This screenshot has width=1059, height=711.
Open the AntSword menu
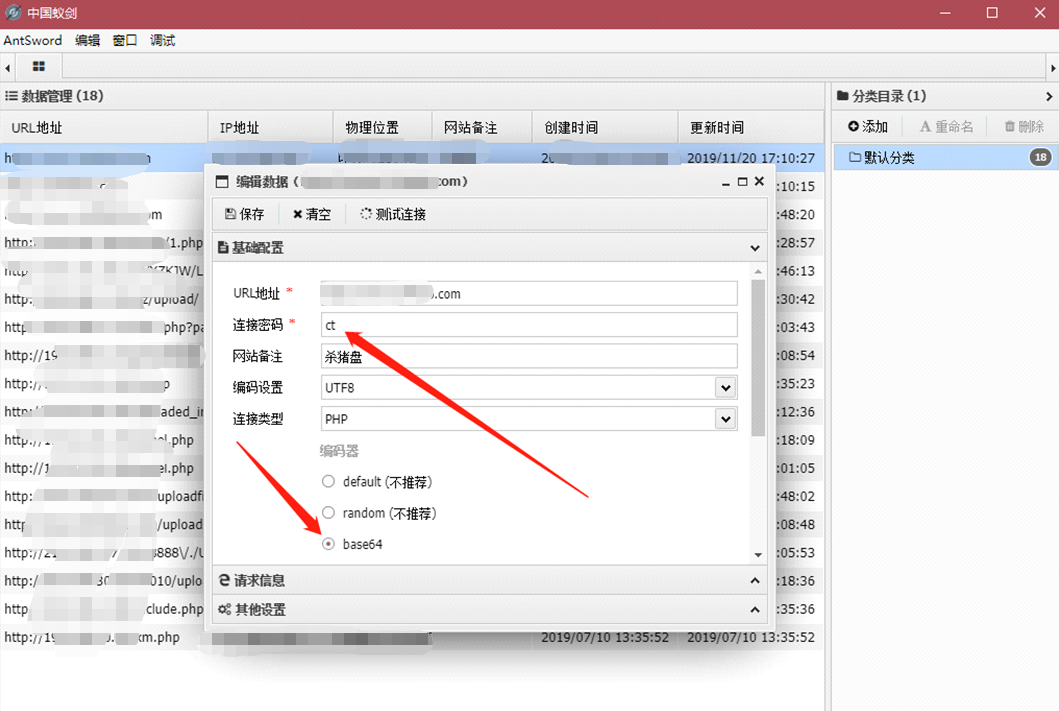32,41
